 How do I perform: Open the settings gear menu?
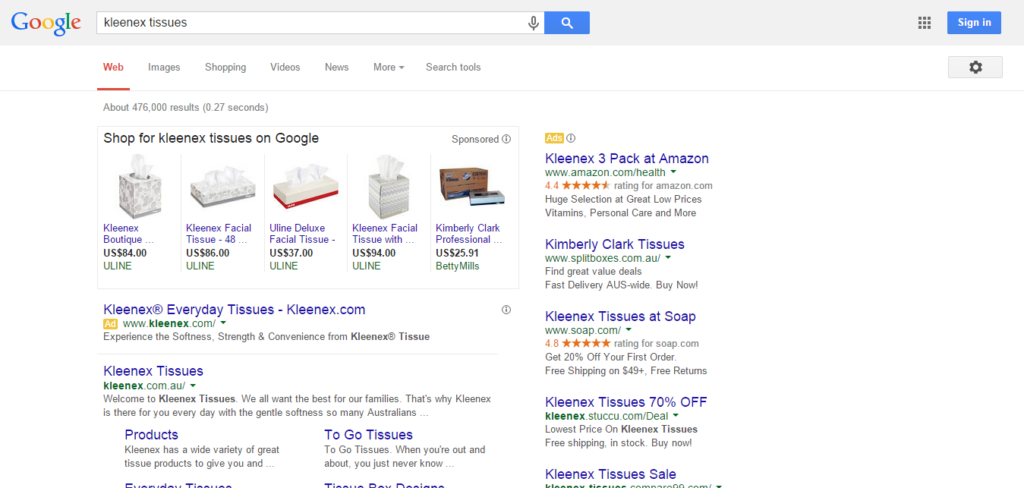click(x=975, y=67)
